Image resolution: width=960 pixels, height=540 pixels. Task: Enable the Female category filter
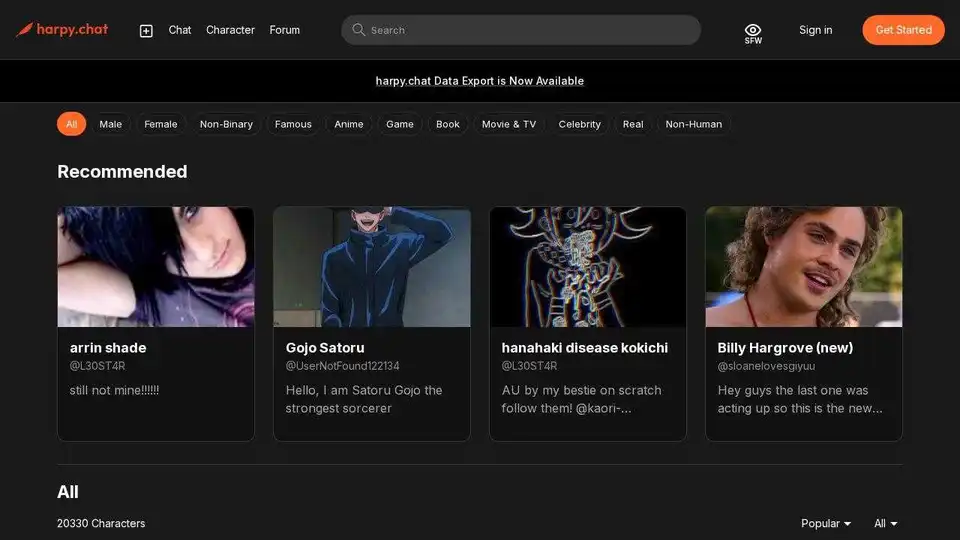[160, 124]
